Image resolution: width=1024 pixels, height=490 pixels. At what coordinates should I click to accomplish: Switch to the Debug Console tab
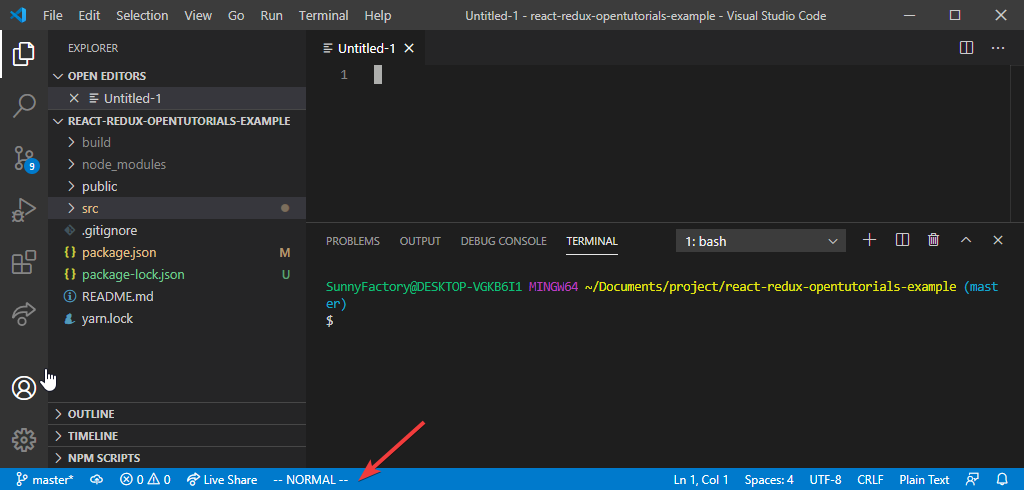click(x=504, y=241)
